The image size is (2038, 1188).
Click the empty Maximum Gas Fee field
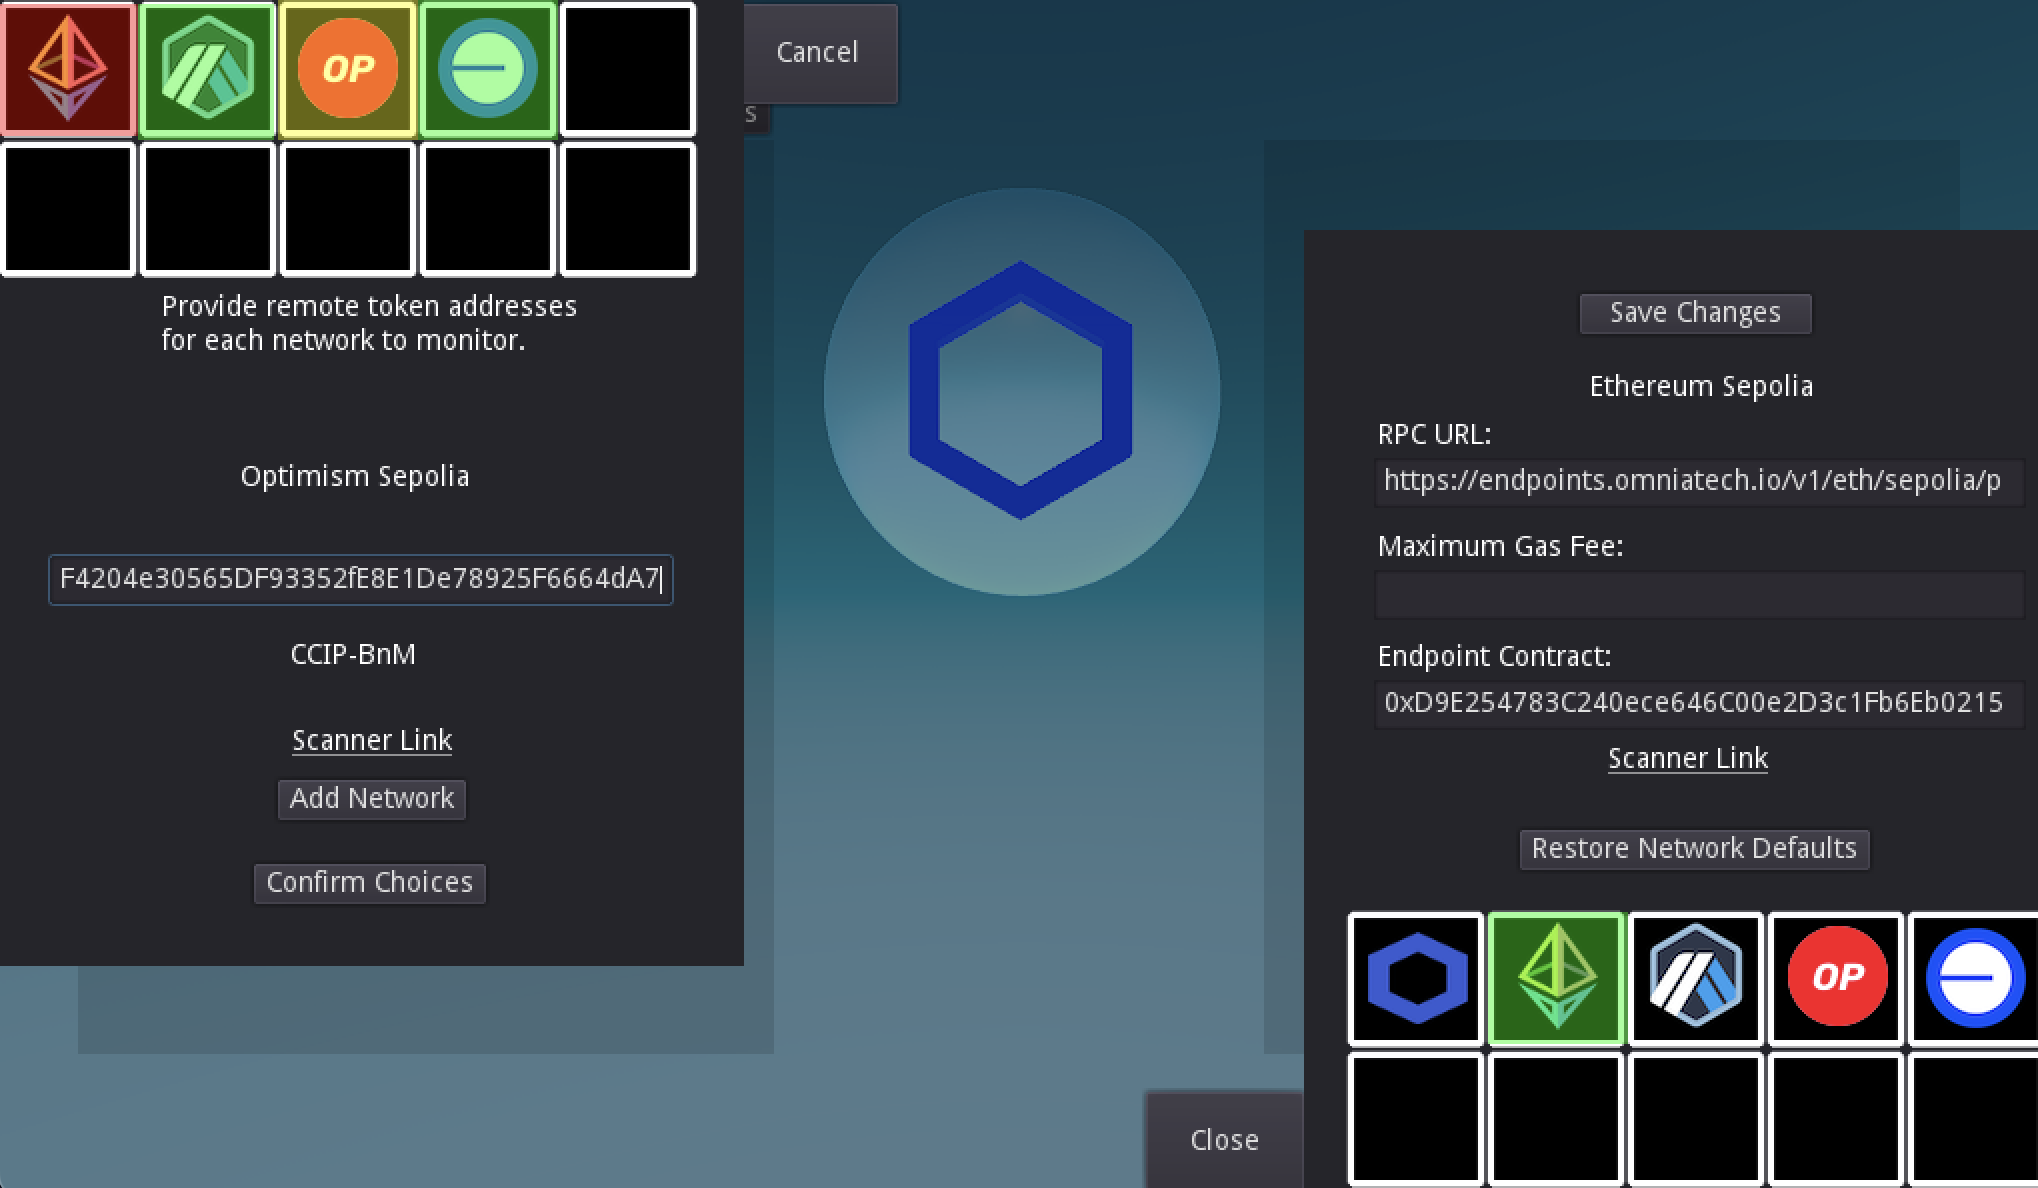pos(1698,595)
